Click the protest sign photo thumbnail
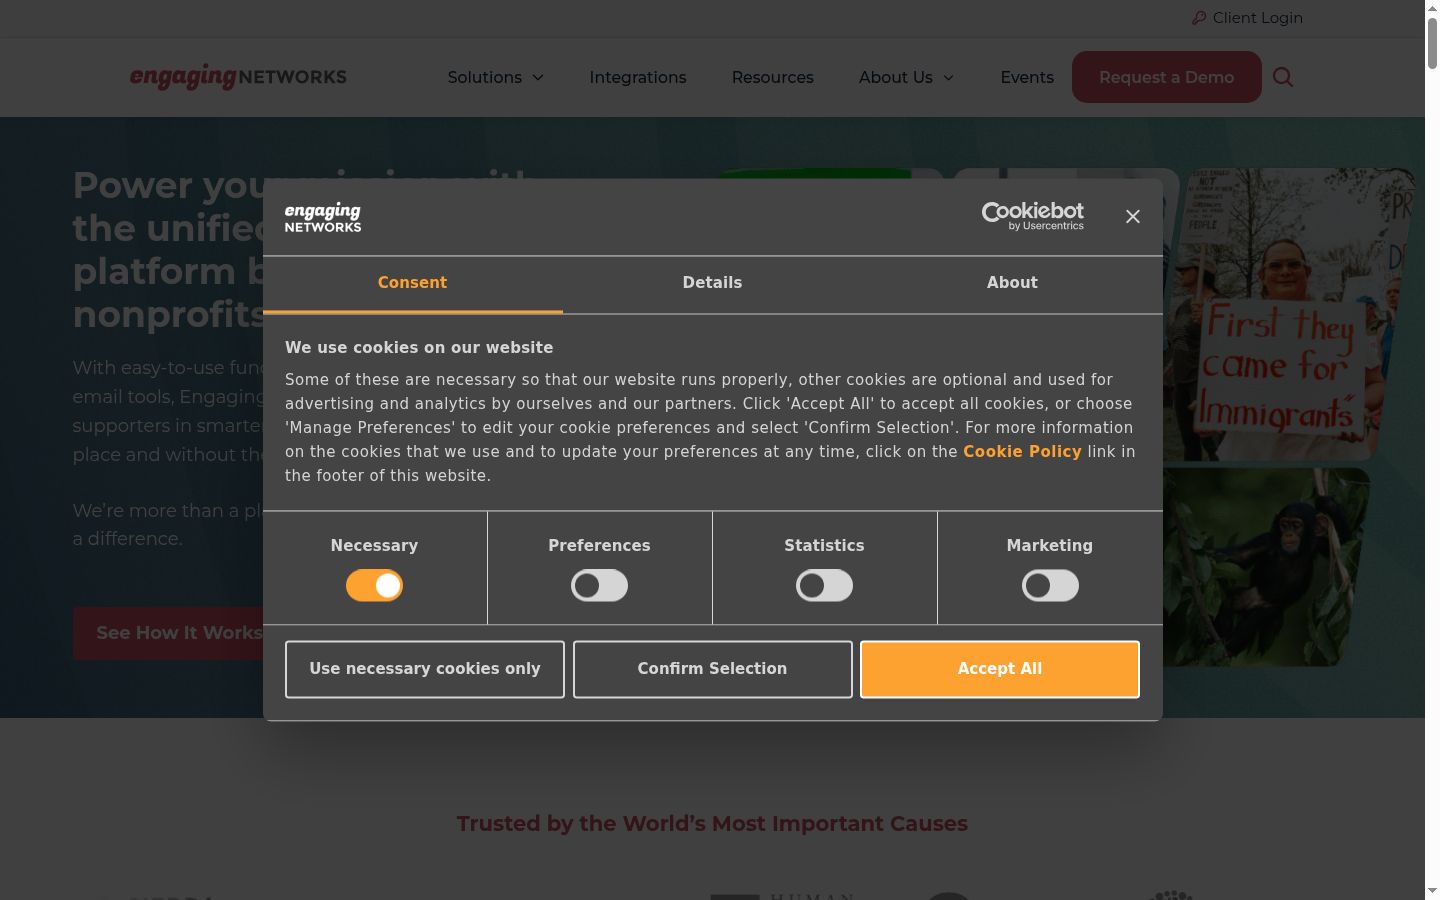 1290,314
